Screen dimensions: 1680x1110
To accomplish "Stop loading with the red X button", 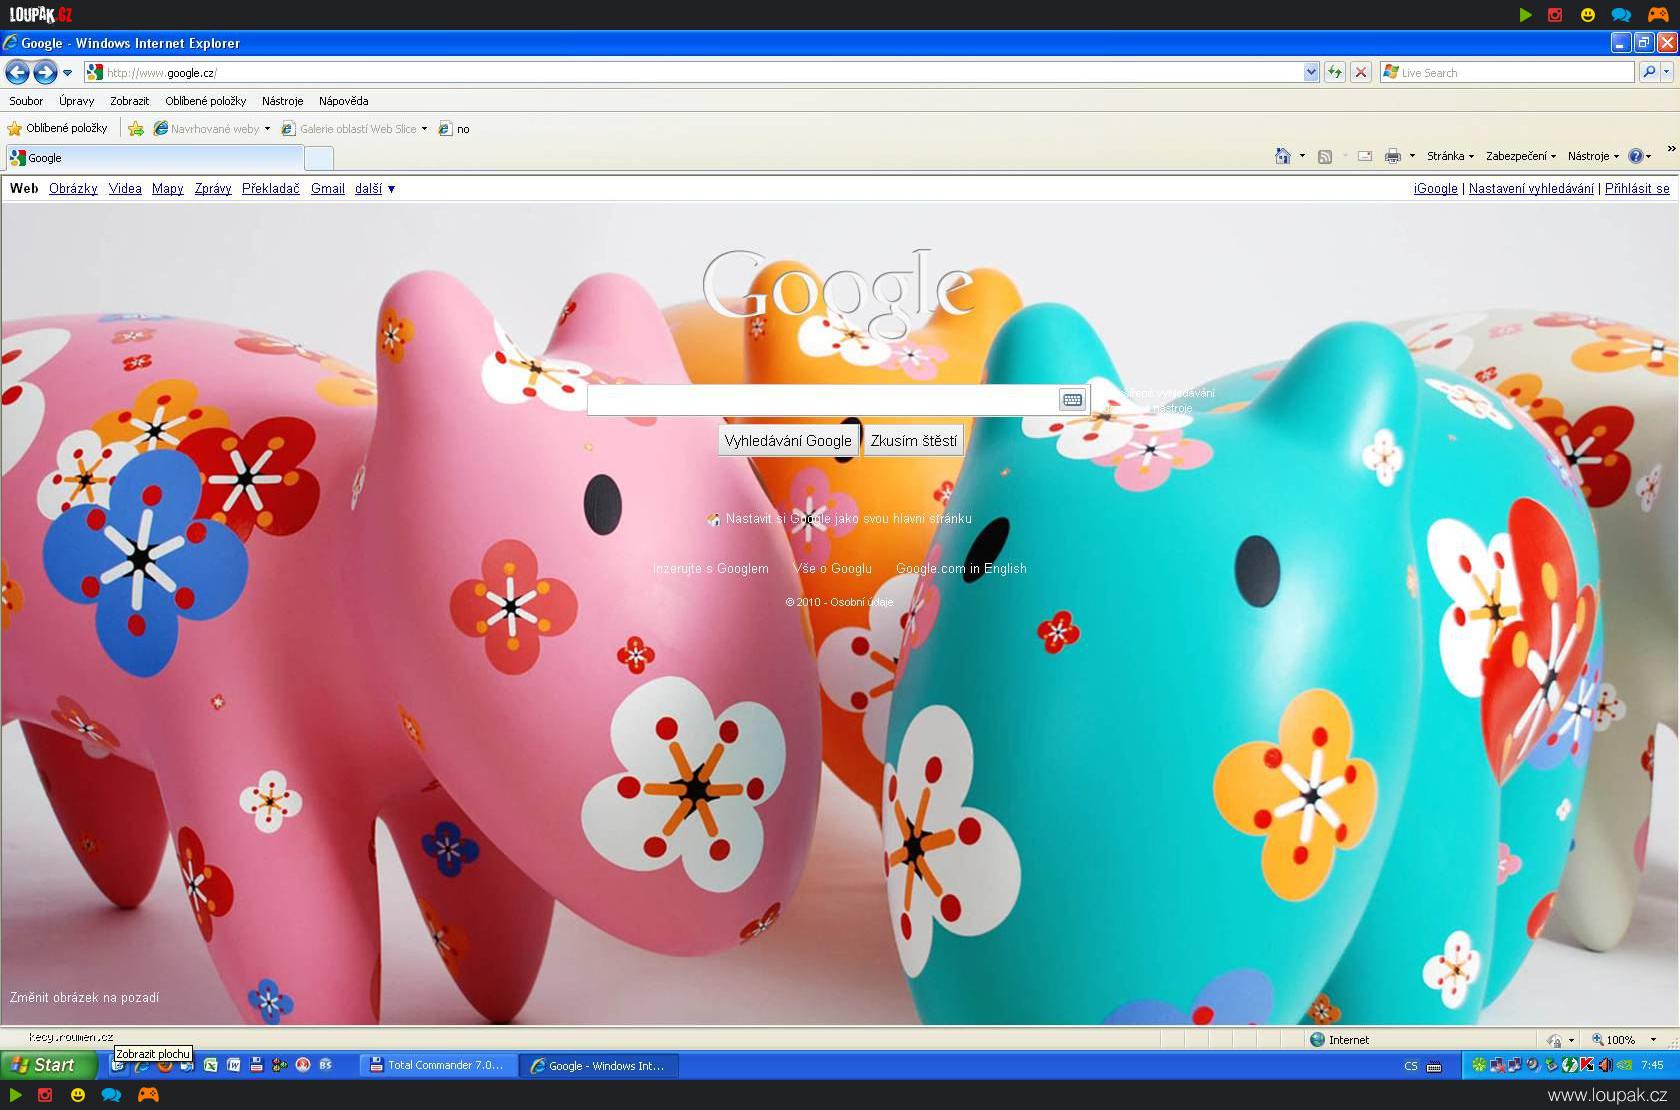I will [x=1360, y=72].
